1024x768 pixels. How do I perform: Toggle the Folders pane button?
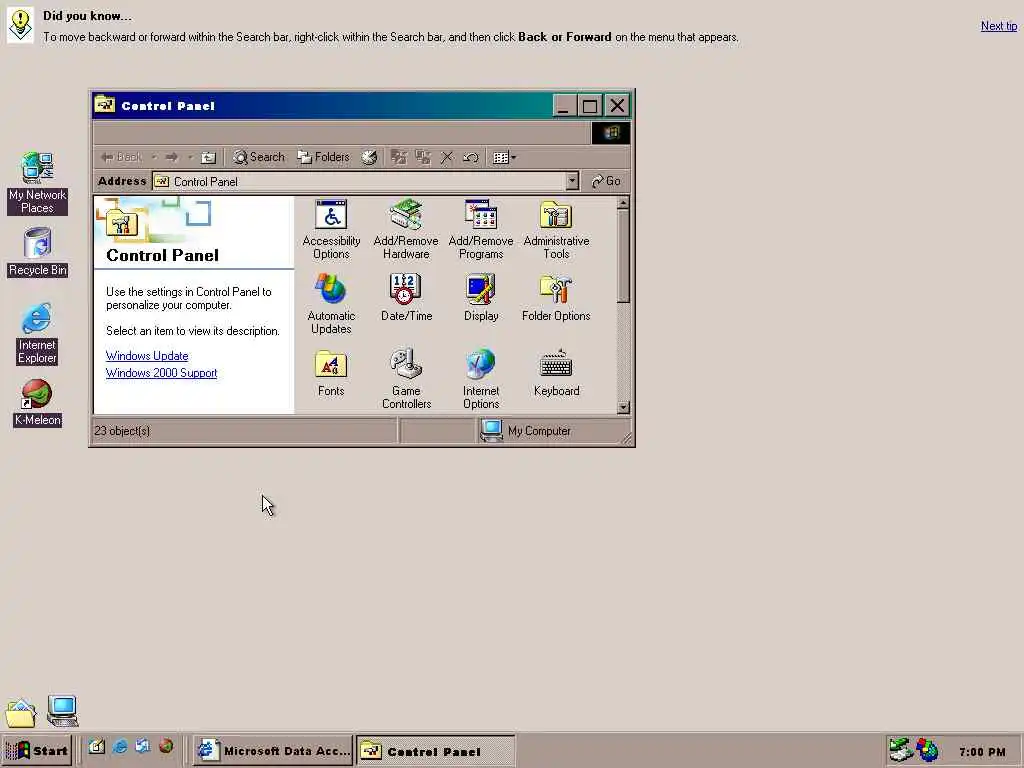point(323,157)
